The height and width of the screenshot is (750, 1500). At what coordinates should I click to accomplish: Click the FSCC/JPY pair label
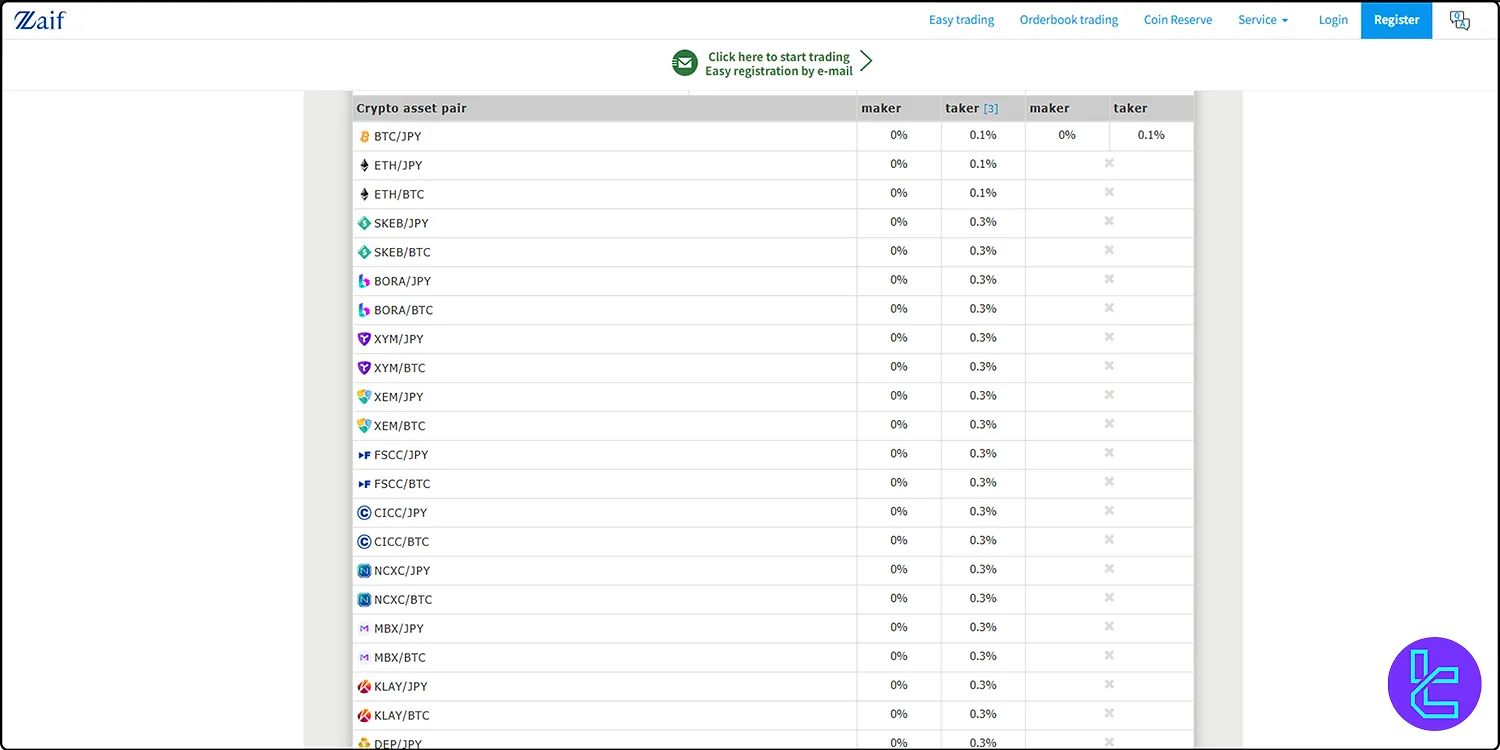click(x=401, y=455)
